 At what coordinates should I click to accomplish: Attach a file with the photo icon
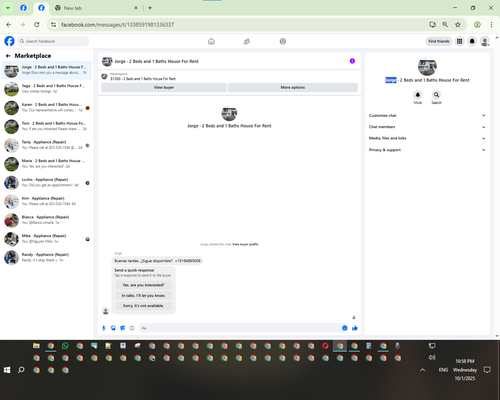tap(113, 328)
